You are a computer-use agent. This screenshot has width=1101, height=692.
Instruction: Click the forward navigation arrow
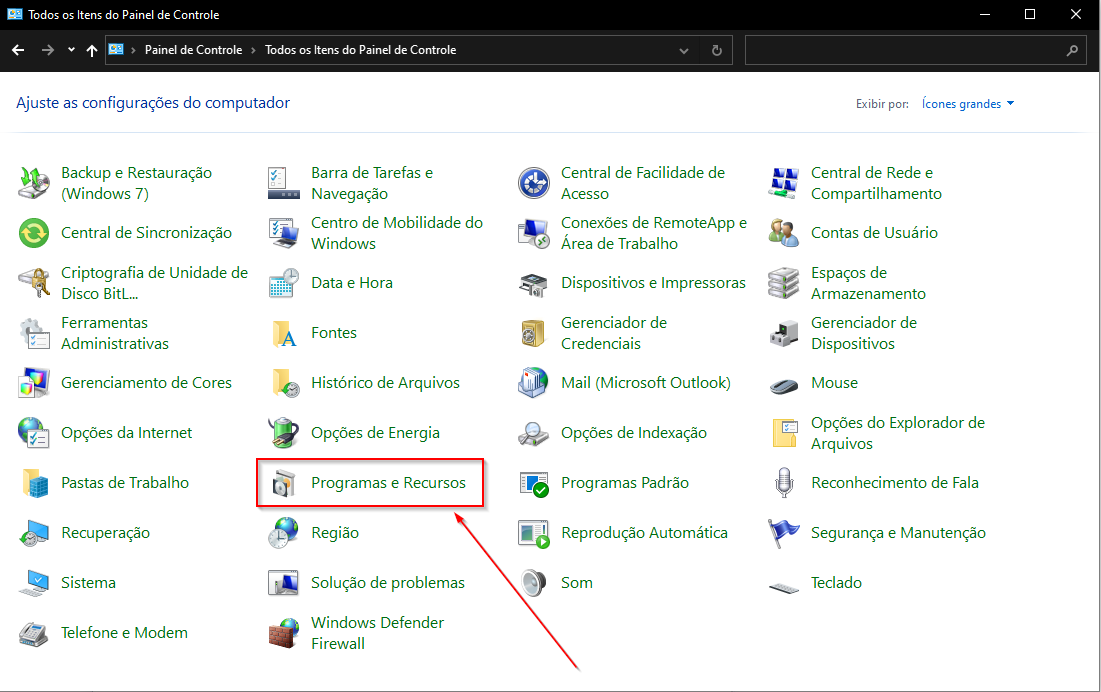pyautogui.click(x=47, y=50)
